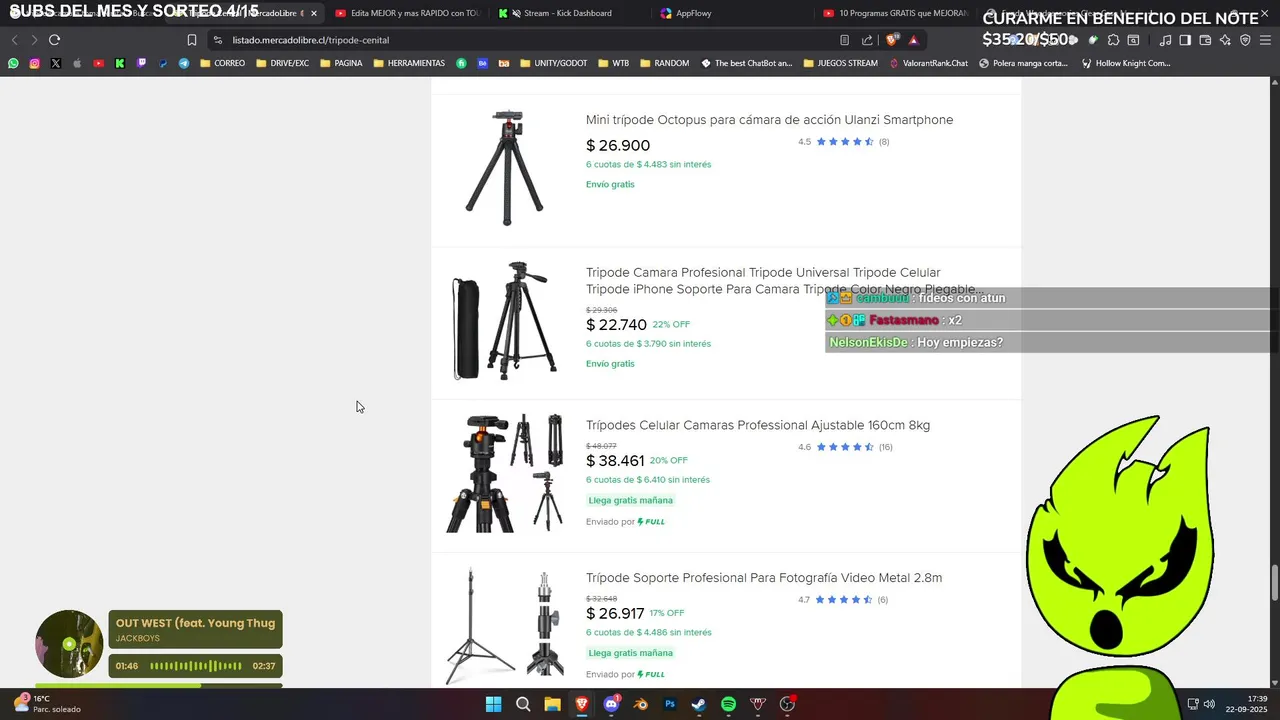Viewport: 1280px width, 720px height.
Task: Open Photoshop from the taskbar
Action: click(x=670, y=704)
